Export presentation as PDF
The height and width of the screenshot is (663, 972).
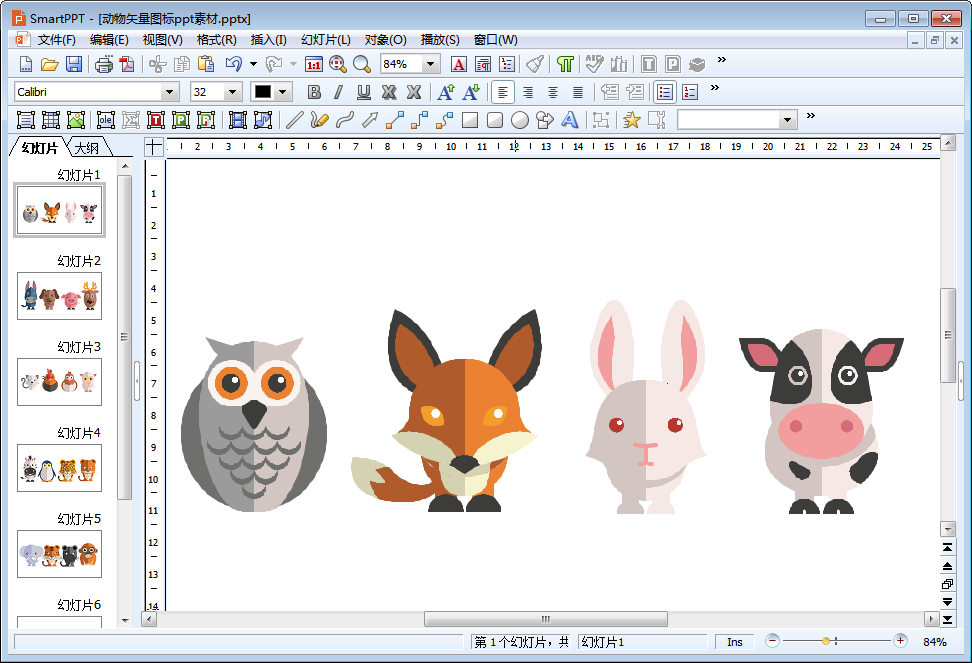pyautogui.click(x=127, y=64)
